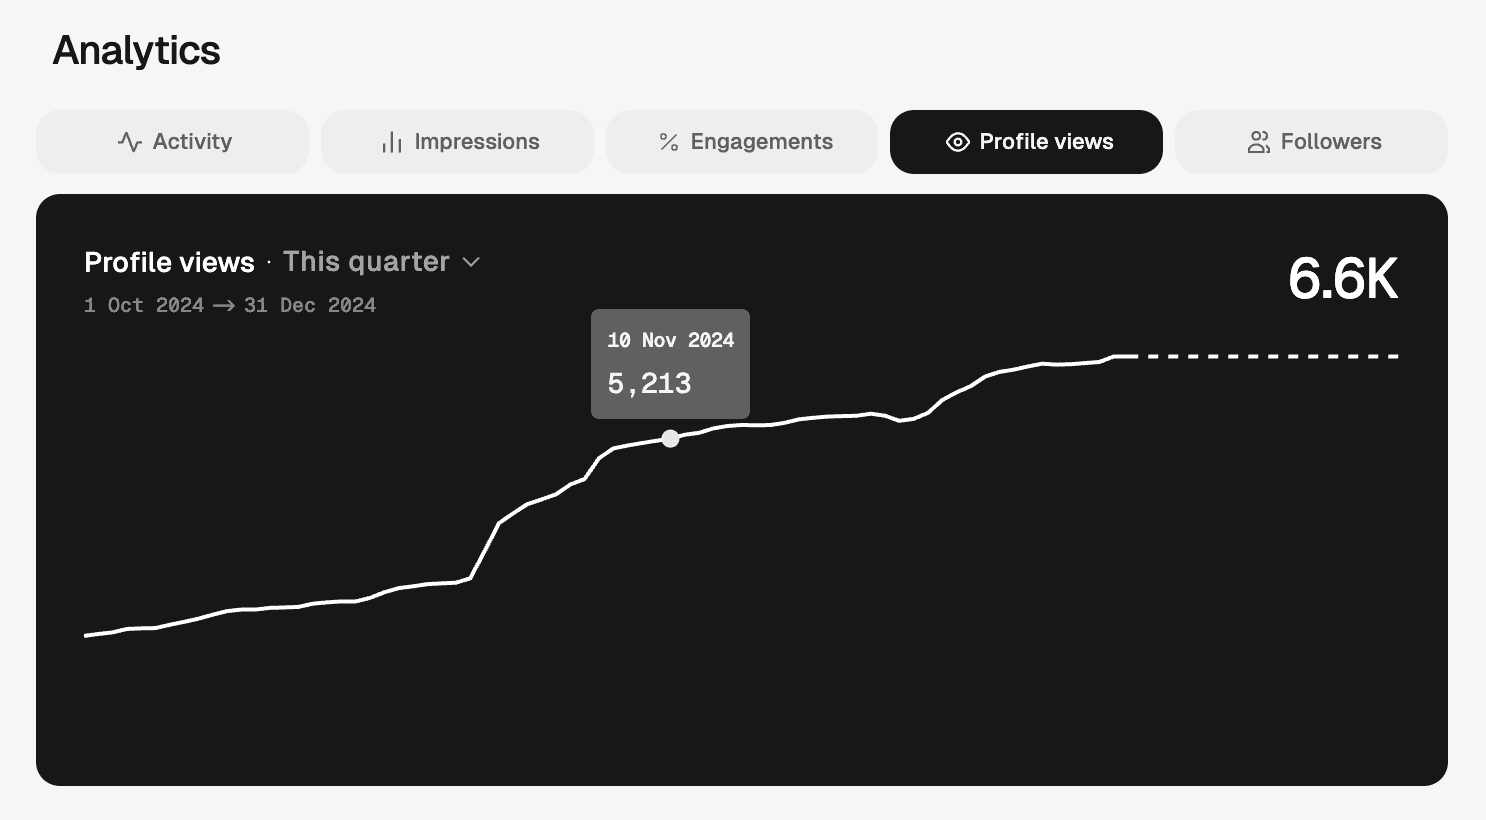Select the Profile views tab label

click(1046, 142)
